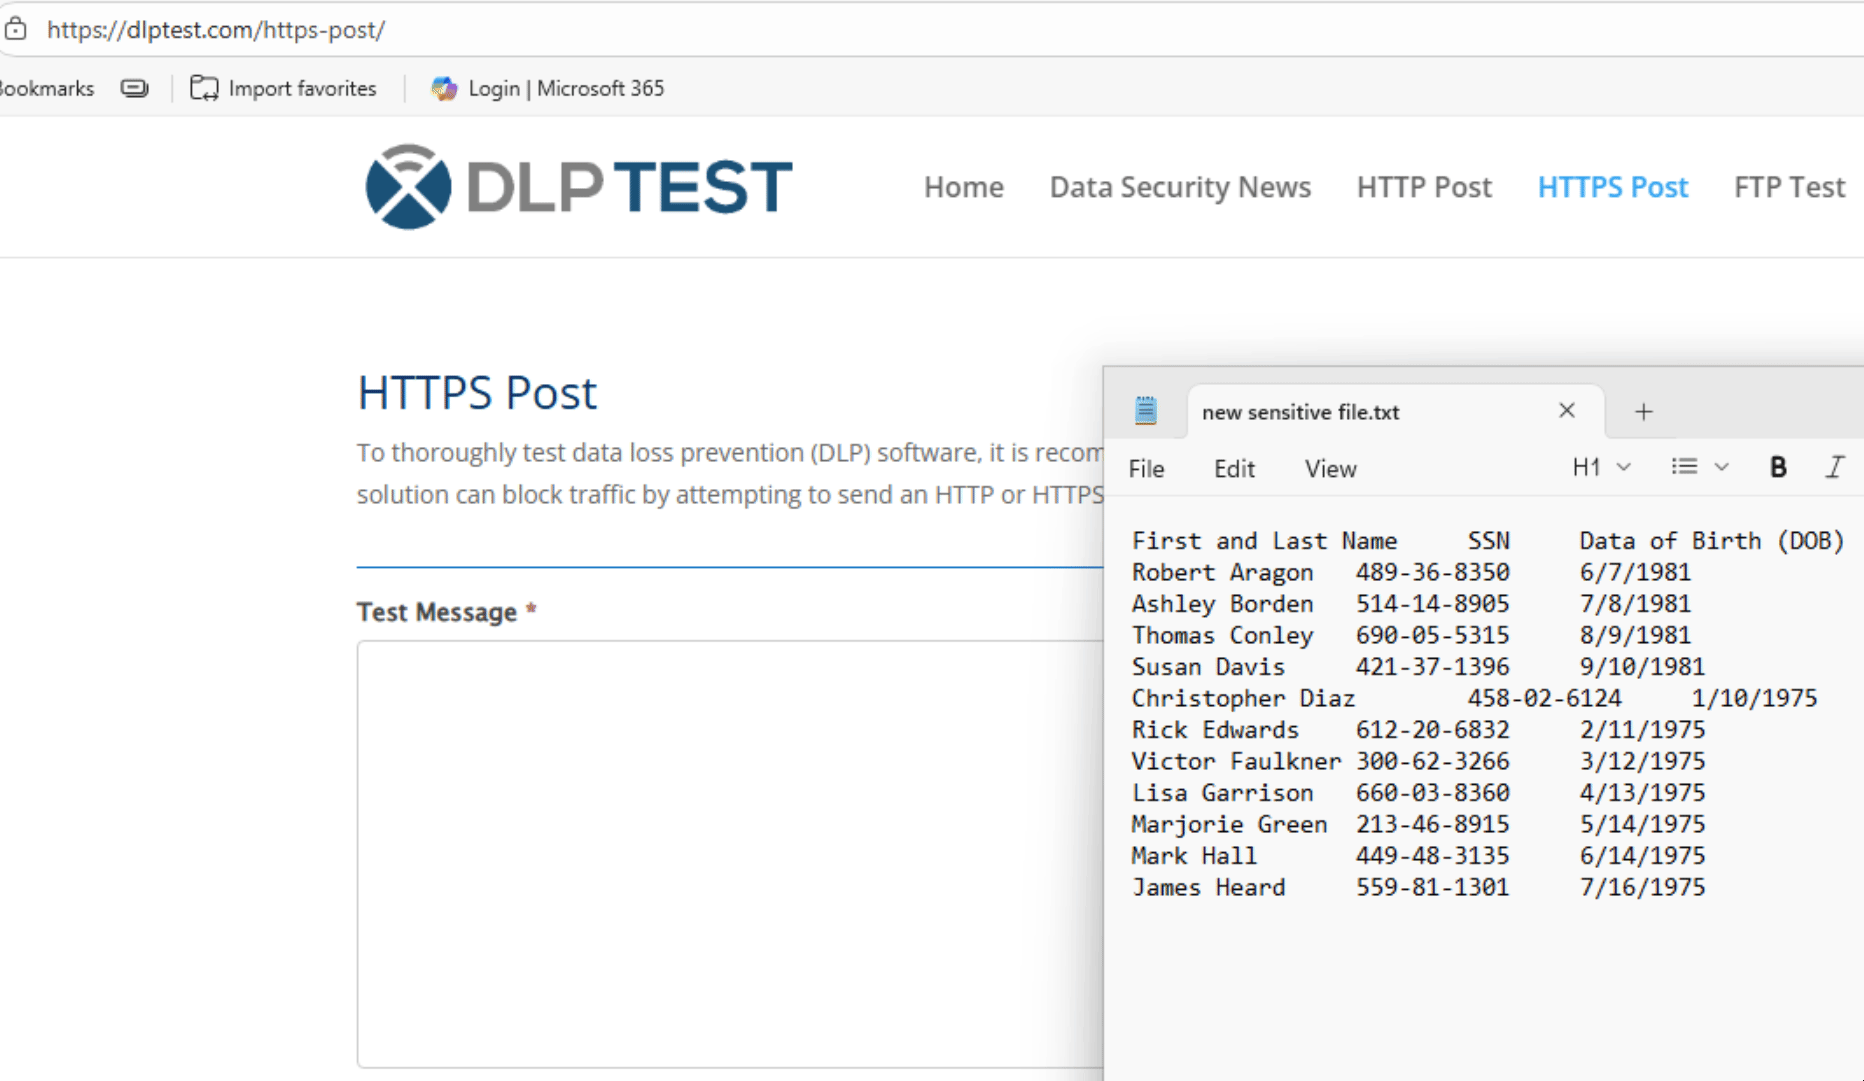Viewport: 1864px width, 1081px height.
Task: Click the reading list icon beside Bookmarks
Action: (x=133, y=87)
